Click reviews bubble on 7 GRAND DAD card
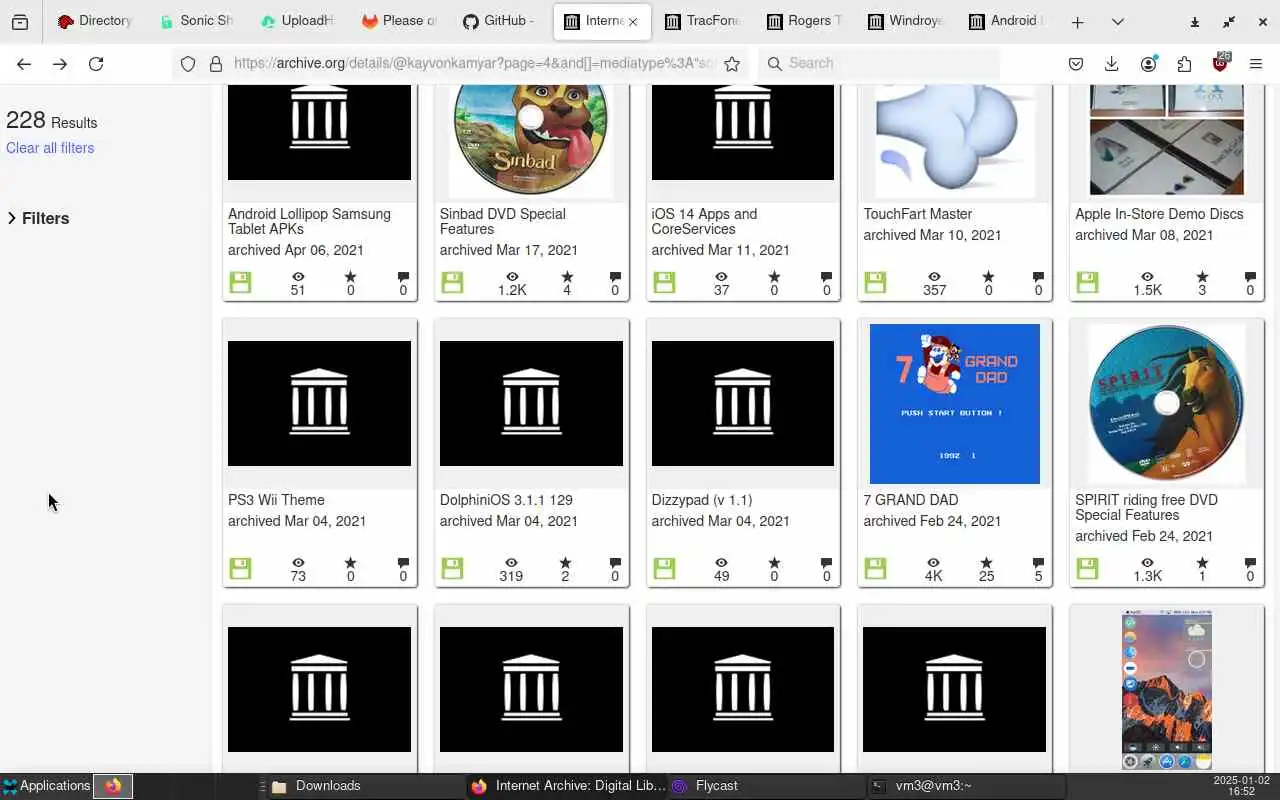This screenshot has height=800, width=1280. point(1038,563)
